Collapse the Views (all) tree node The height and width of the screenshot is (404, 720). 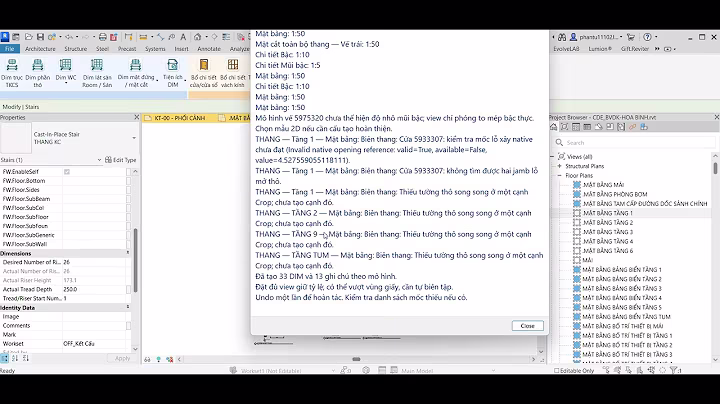tap(552, 157)
